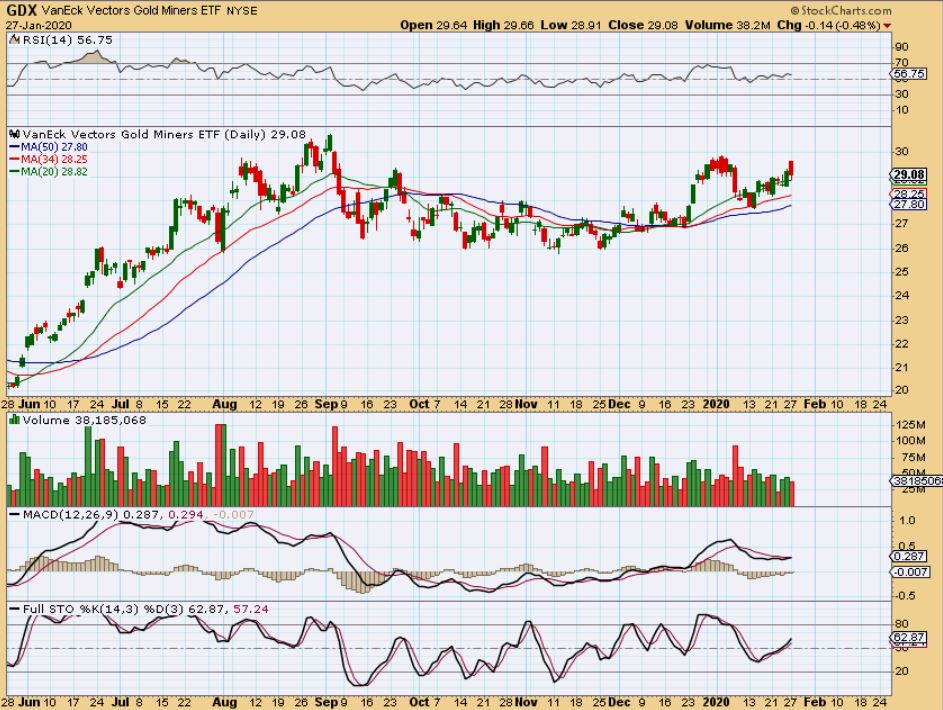Click the RSI(14) 56.75 panel label
Screen dimensions: 943x710
(67, 40)
